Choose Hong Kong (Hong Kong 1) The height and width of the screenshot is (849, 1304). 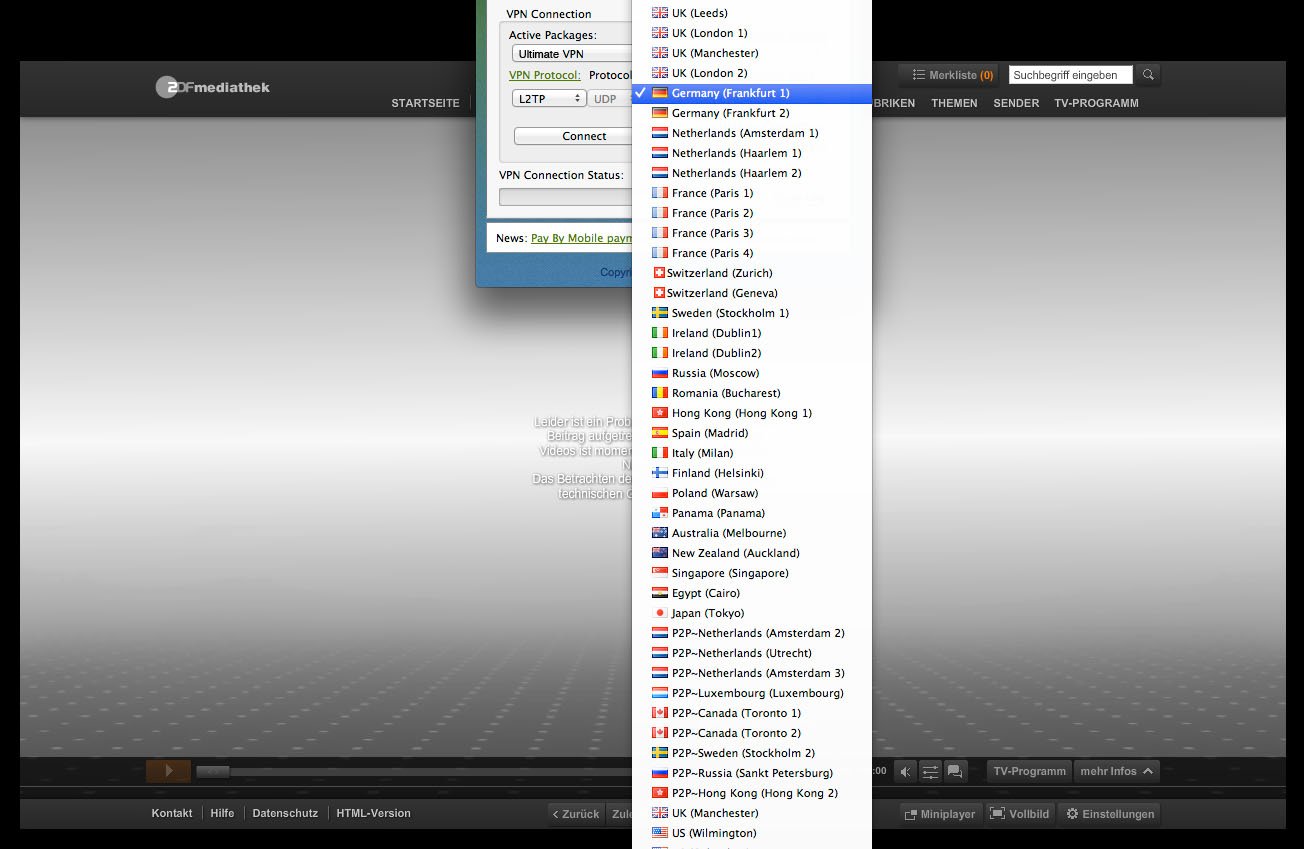click(752, 413)
